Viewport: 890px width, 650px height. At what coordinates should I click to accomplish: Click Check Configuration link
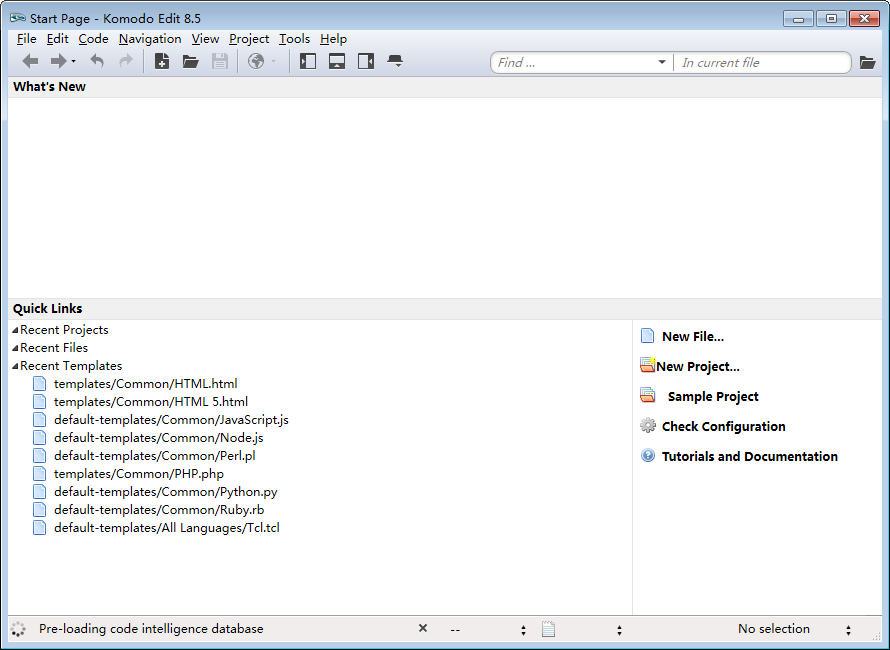723,426
